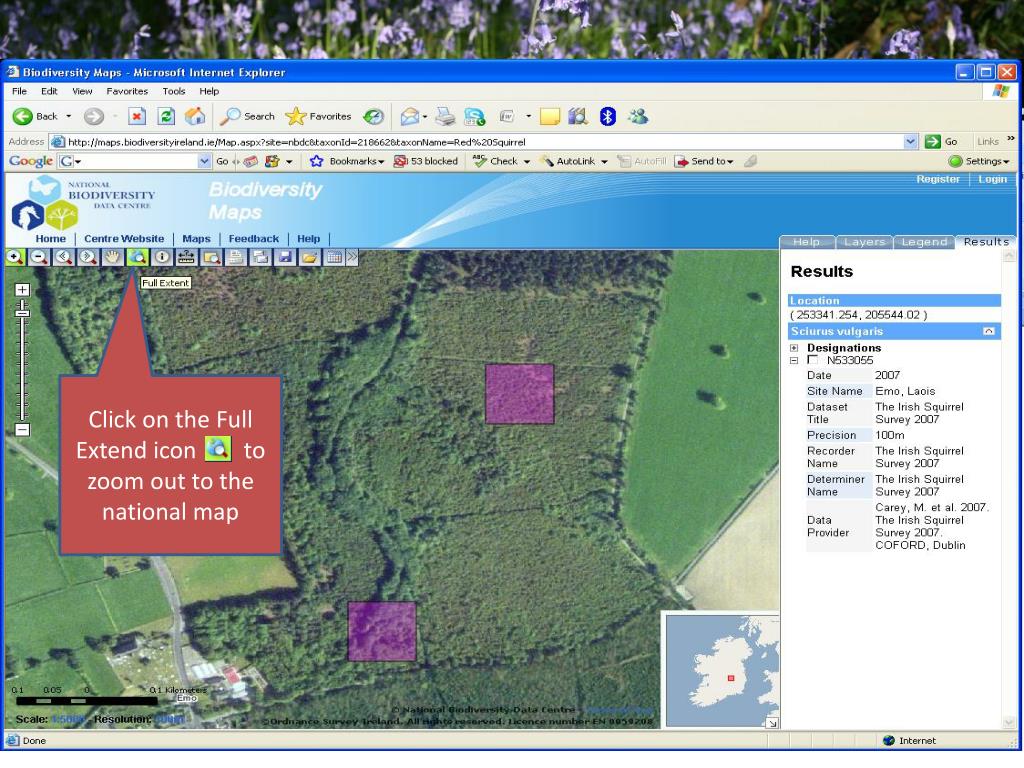Activate the Pan hand tool

coord(113,257)
